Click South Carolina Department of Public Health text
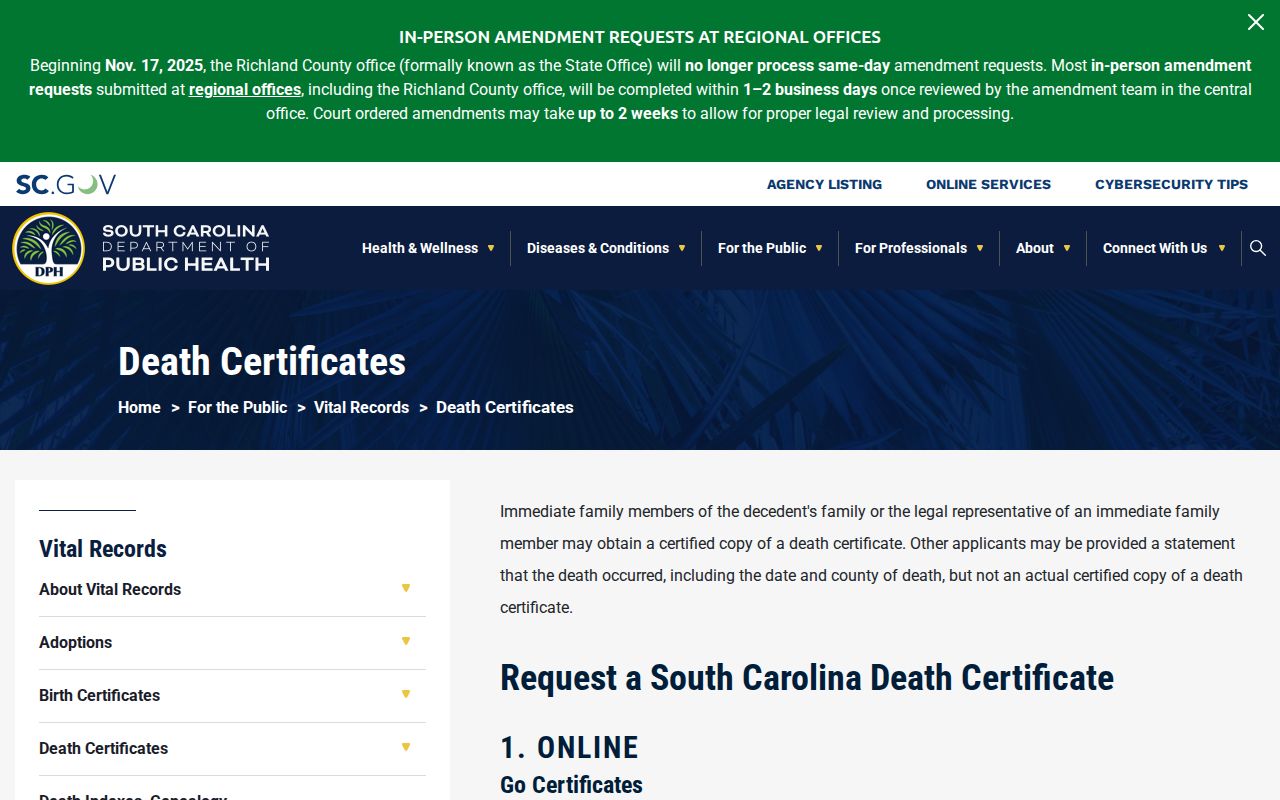The width and height of the screenshot is (1280, 800). [x=186, y=248]
